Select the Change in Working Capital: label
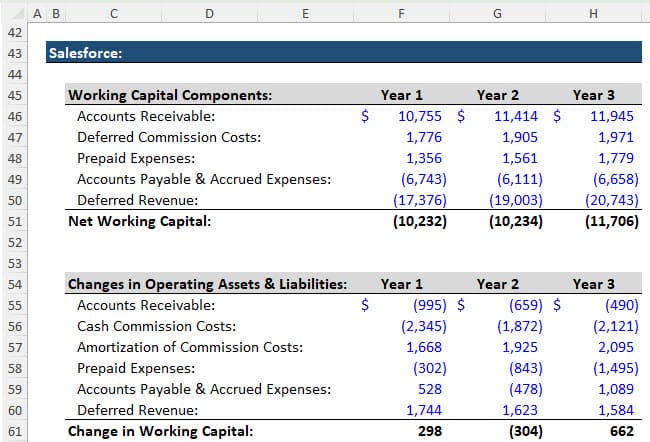The width and height of the screenshot is (650, 442). point(160,431)
